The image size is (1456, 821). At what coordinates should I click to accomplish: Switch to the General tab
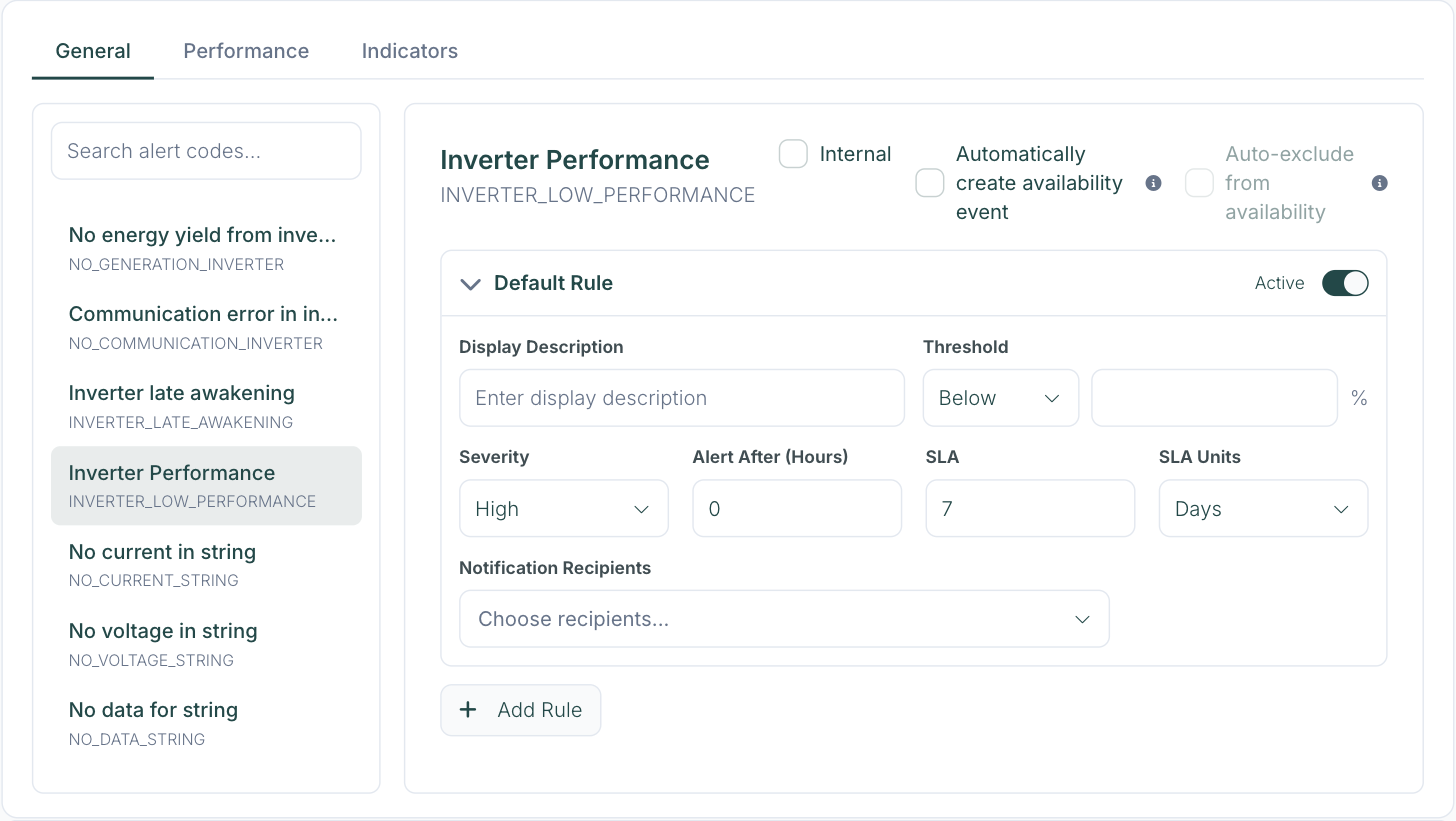coord(93,51)
